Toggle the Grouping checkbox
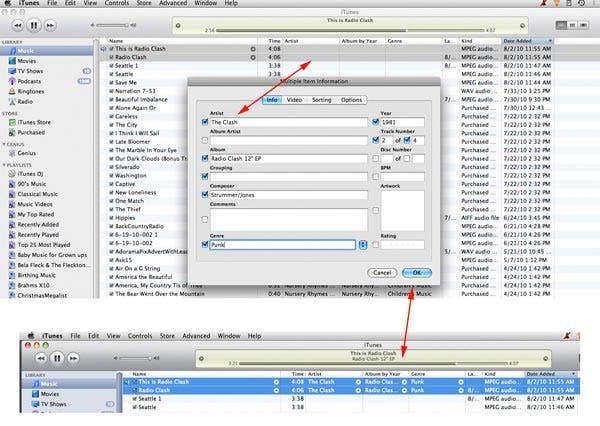 coord(205,176)
